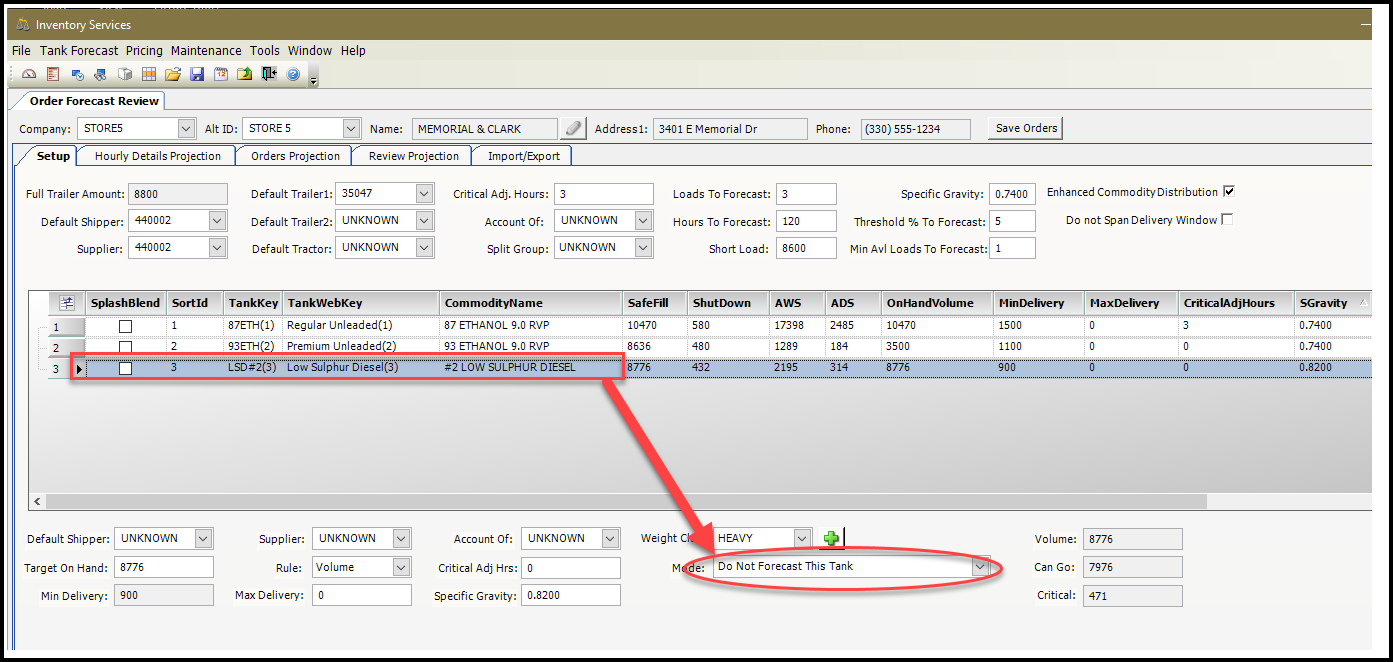Click the gauge dashboard toolbar icon

pyautogui.click(x=29, y=74)
